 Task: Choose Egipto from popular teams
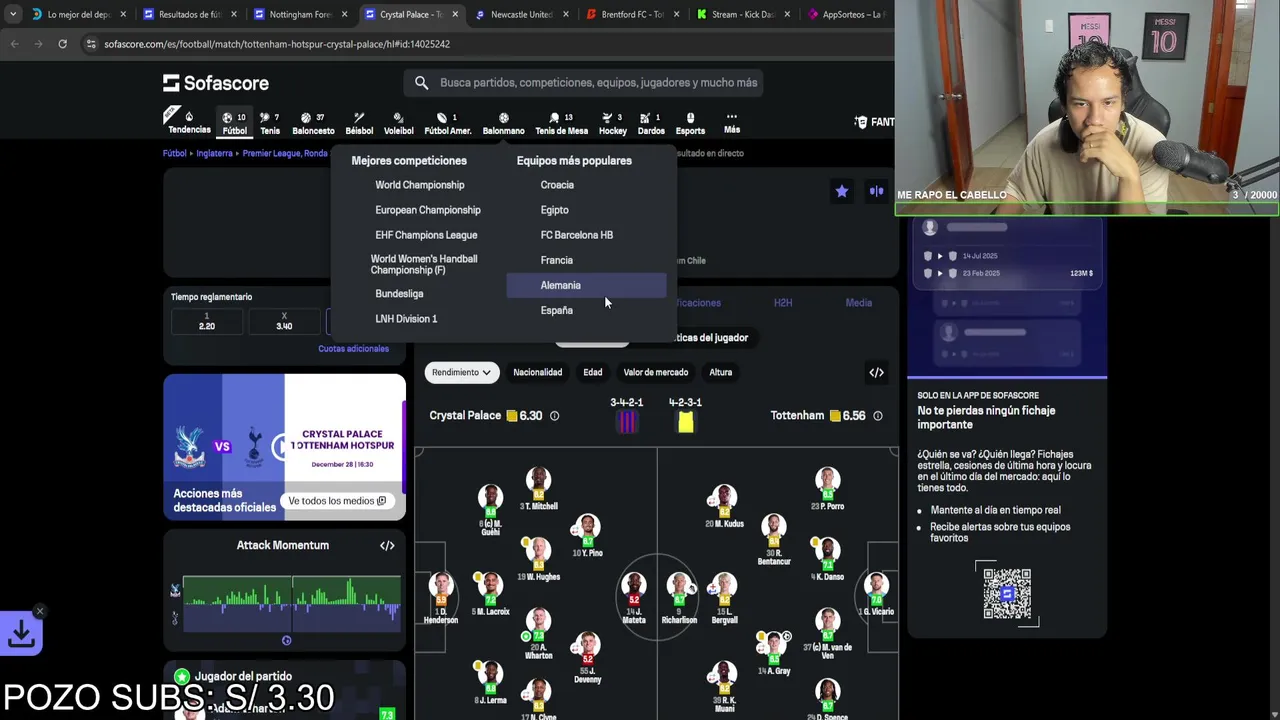click(x=554, y=210)
